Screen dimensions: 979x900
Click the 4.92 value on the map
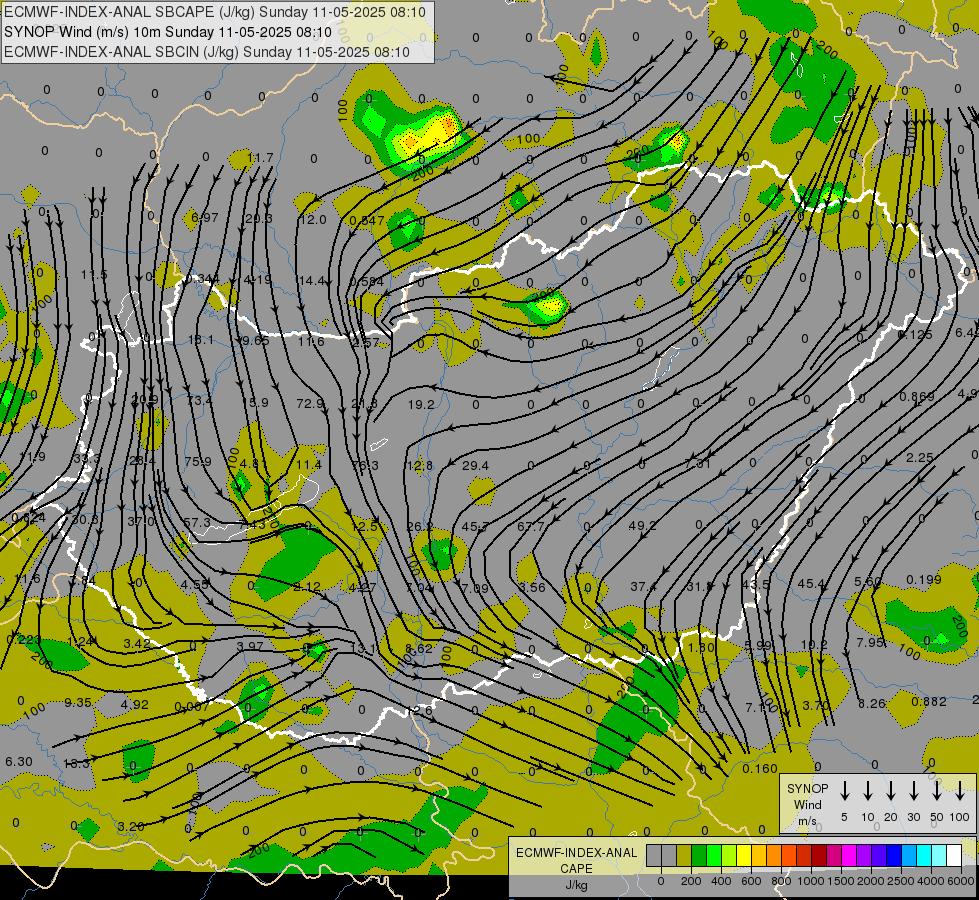click(x=134, y=705)
